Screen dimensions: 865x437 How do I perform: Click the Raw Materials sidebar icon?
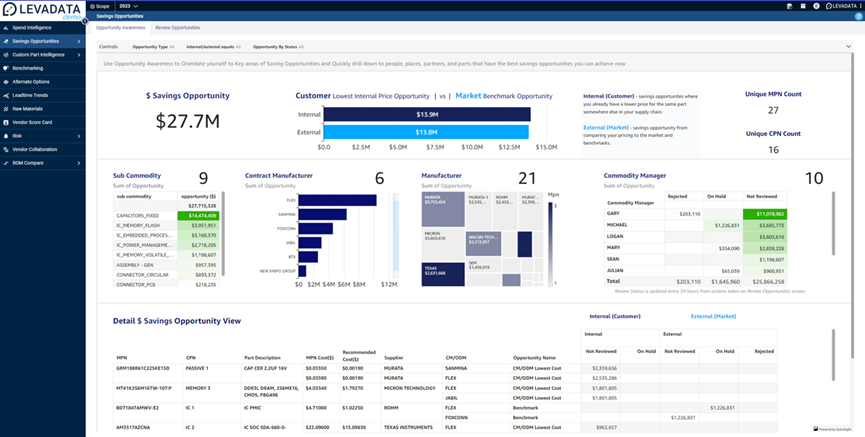(6, 109)
